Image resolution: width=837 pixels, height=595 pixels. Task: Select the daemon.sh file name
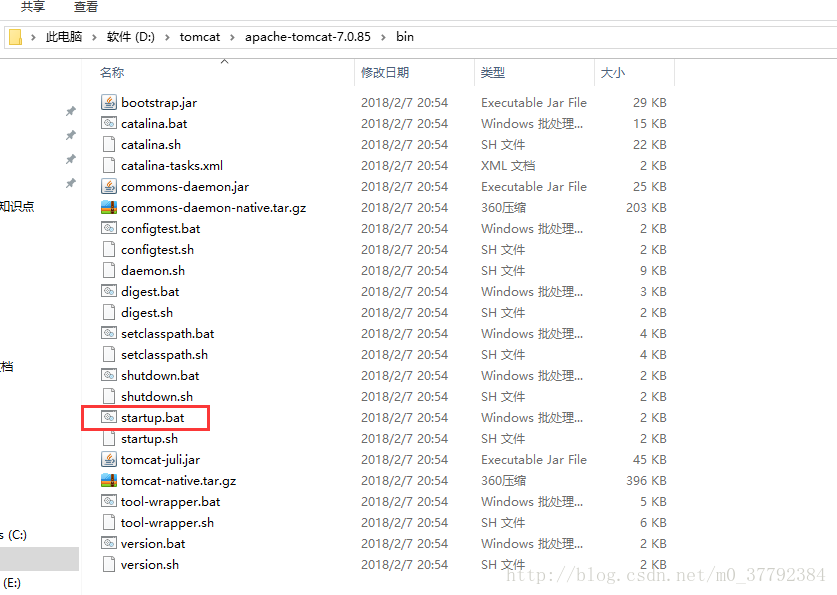(x=153, y=270)
